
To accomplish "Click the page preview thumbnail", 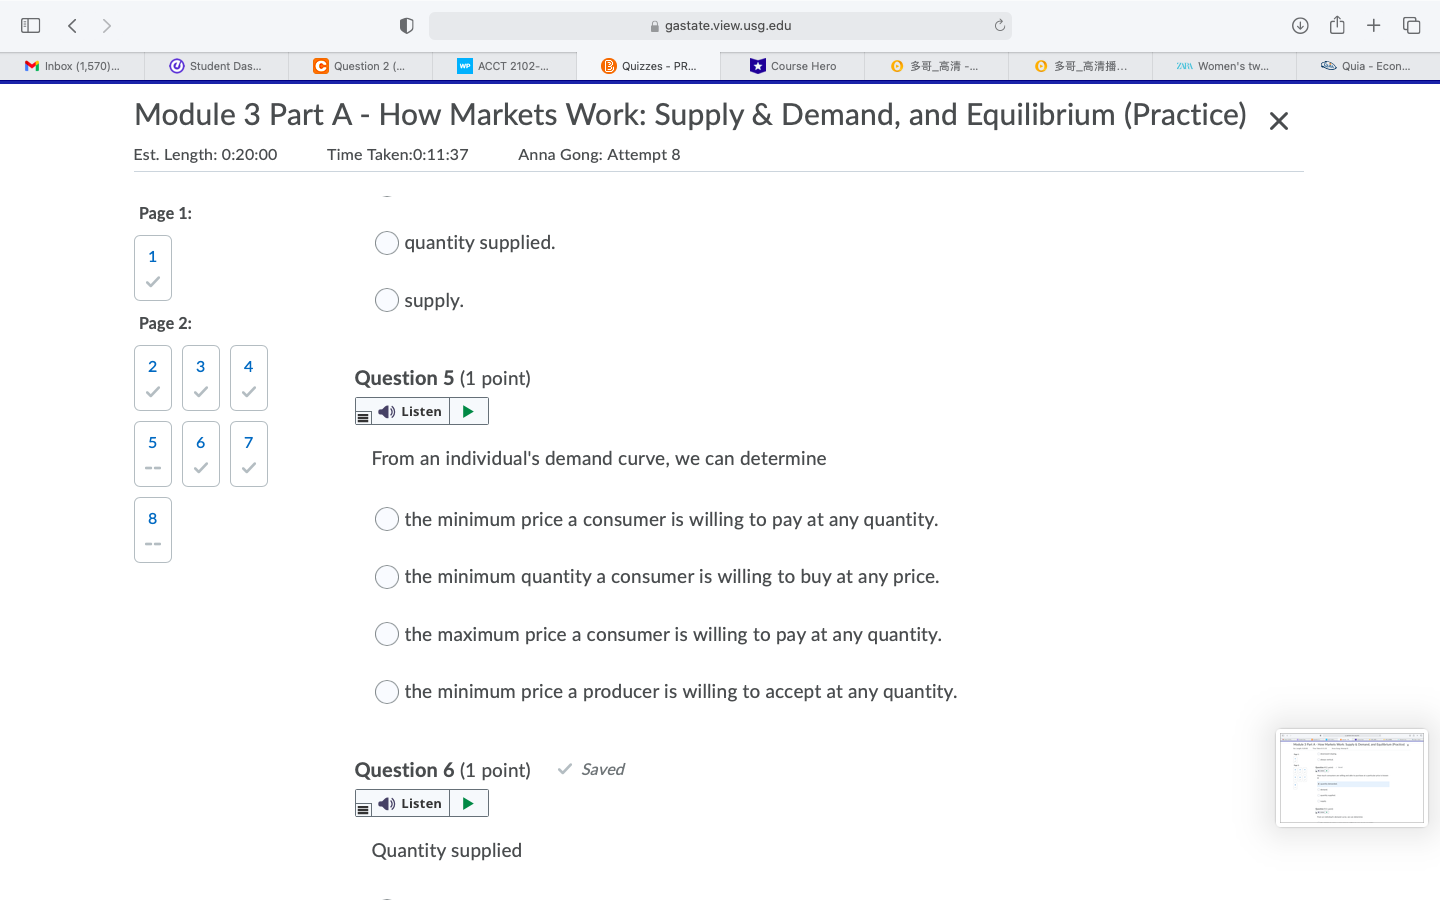I will [x=1352, y=778].
